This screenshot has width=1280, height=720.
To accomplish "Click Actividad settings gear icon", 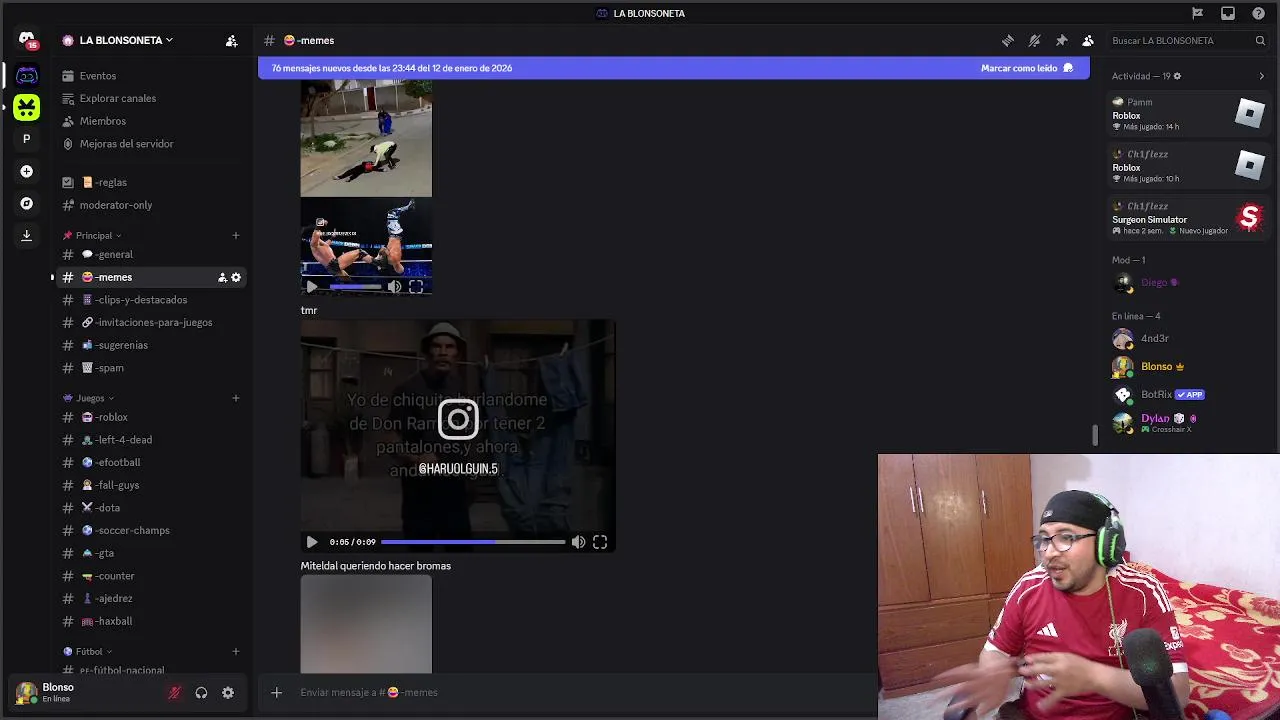I will point(1177,76).
